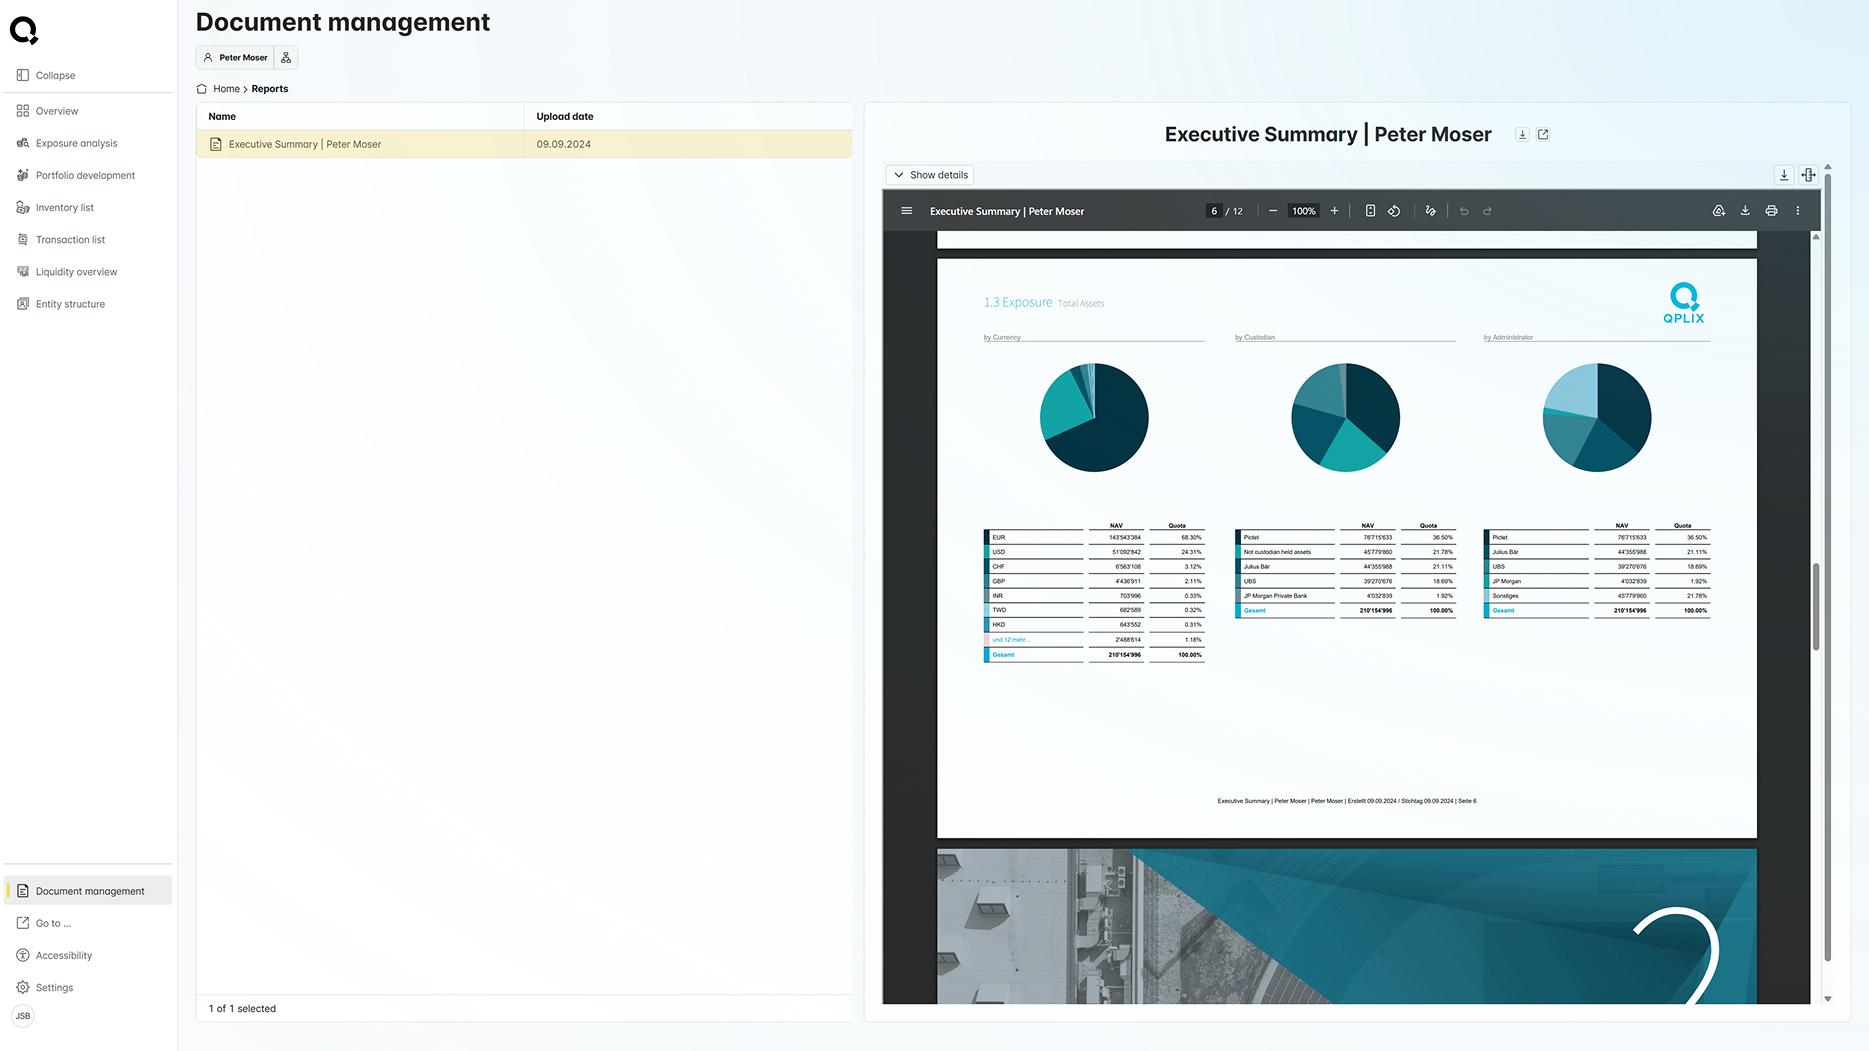
Task: Click the undo icon in PDF toolbar
Action: click(x=1464, y=211)
